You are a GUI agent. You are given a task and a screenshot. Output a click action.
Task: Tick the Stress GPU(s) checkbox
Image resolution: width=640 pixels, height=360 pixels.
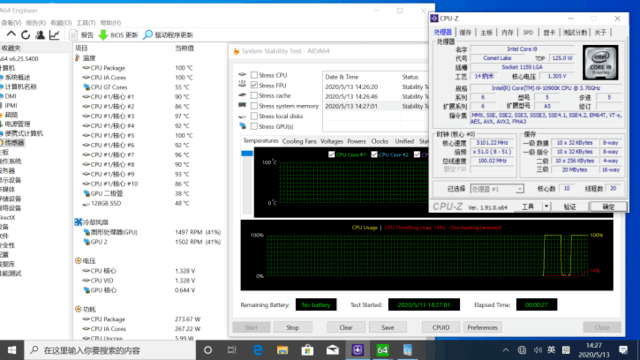click(x=254, y=127)
